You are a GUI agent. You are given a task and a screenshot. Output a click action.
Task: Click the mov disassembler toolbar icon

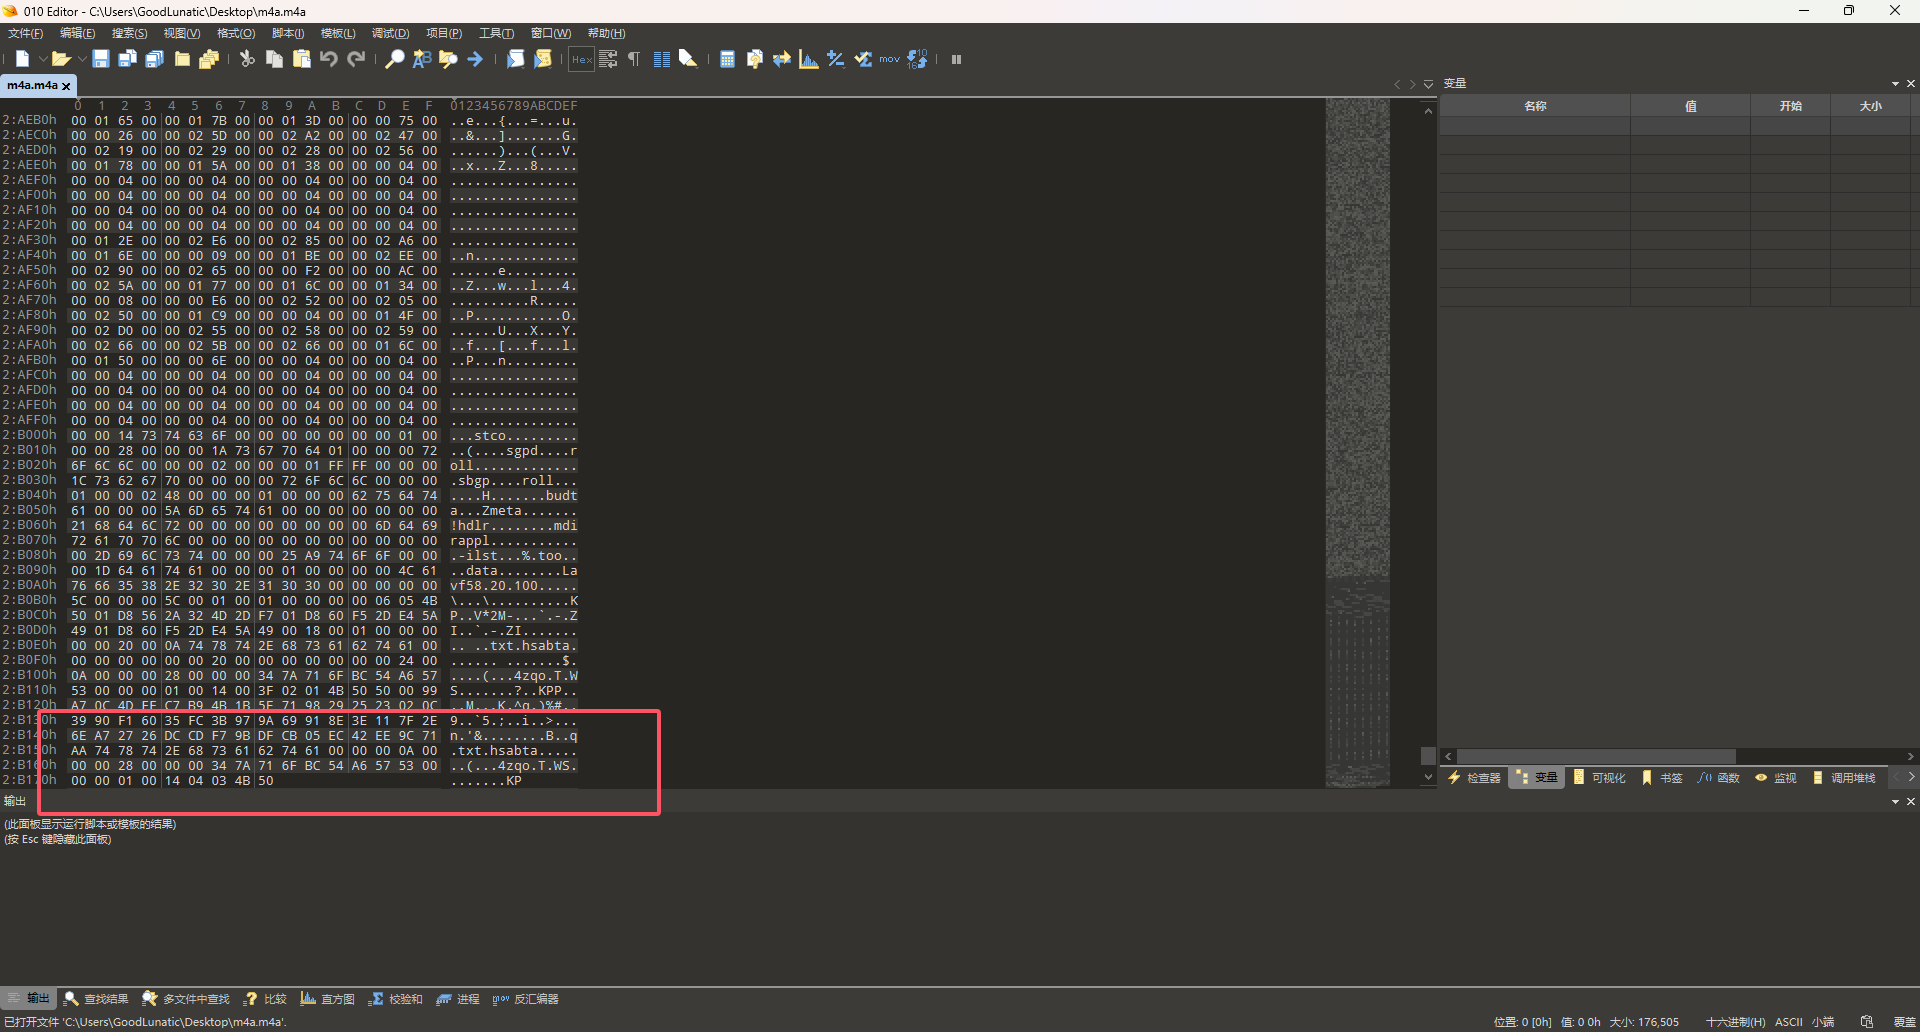(890, 59)
